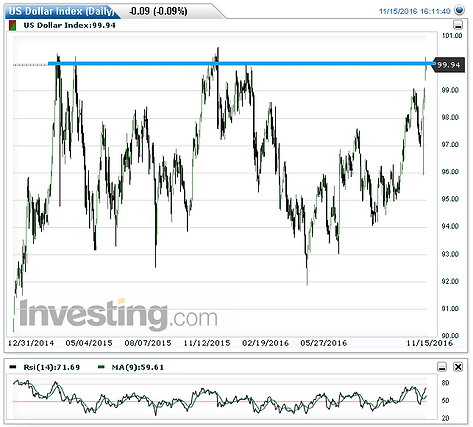473x427 pixels.
Task: Click the Investing.com watermark logo
Action: [118, 313]
